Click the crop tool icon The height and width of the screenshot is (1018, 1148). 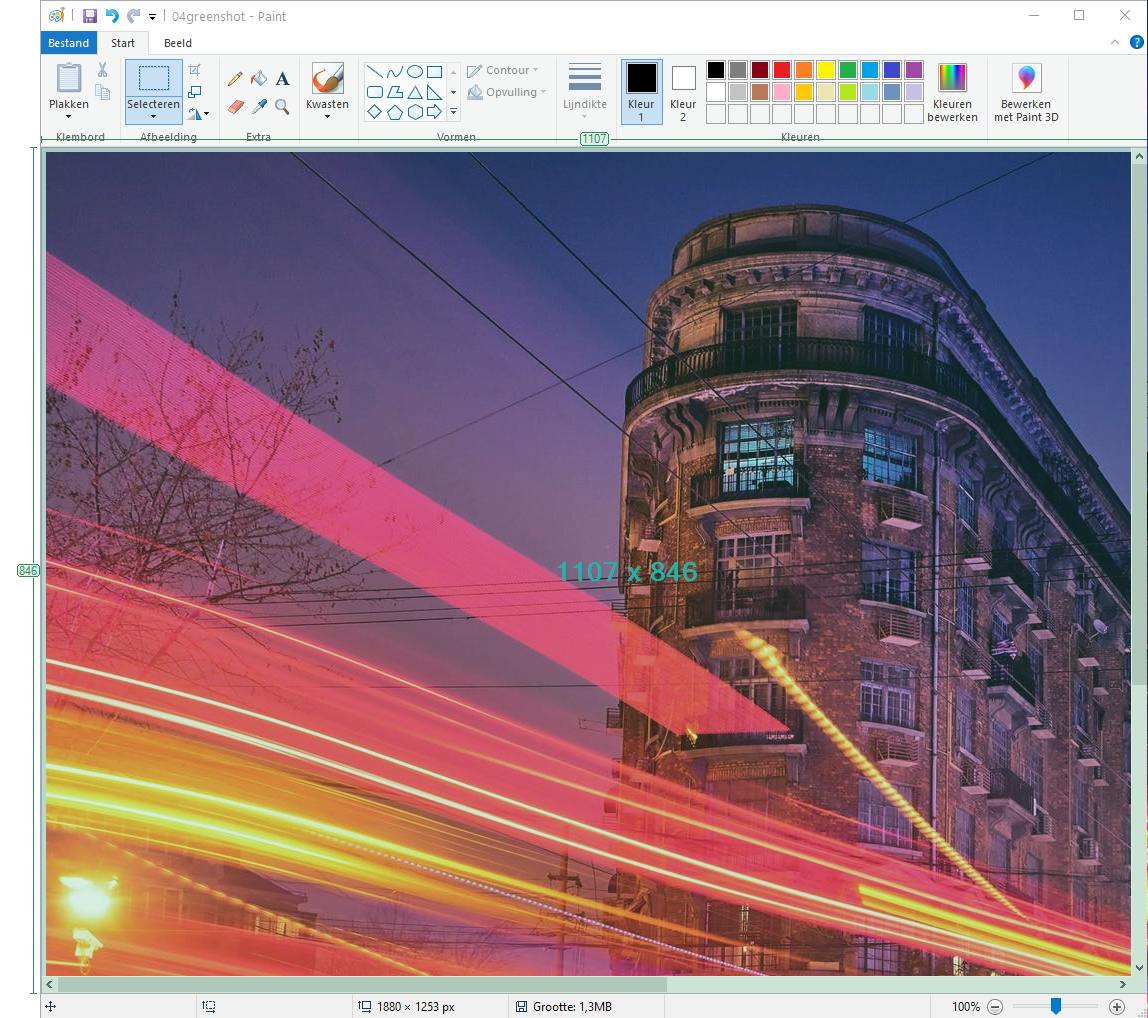coord(195,70)
